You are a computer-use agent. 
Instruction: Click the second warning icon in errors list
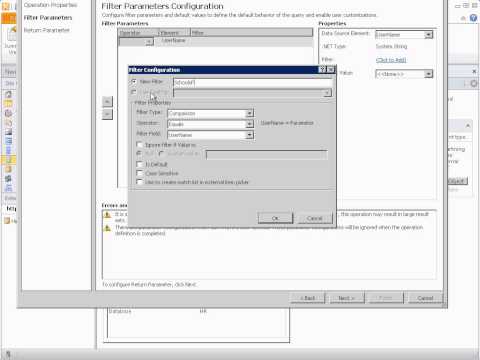point(107,228)
